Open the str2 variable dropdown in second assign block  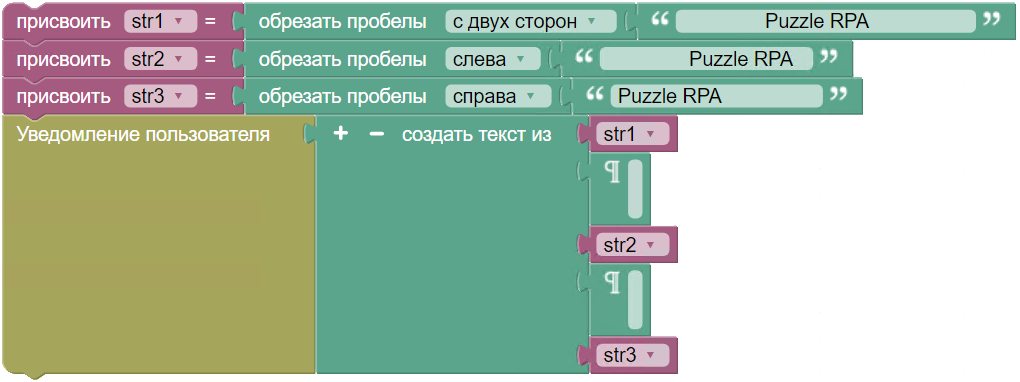point(161,59)
